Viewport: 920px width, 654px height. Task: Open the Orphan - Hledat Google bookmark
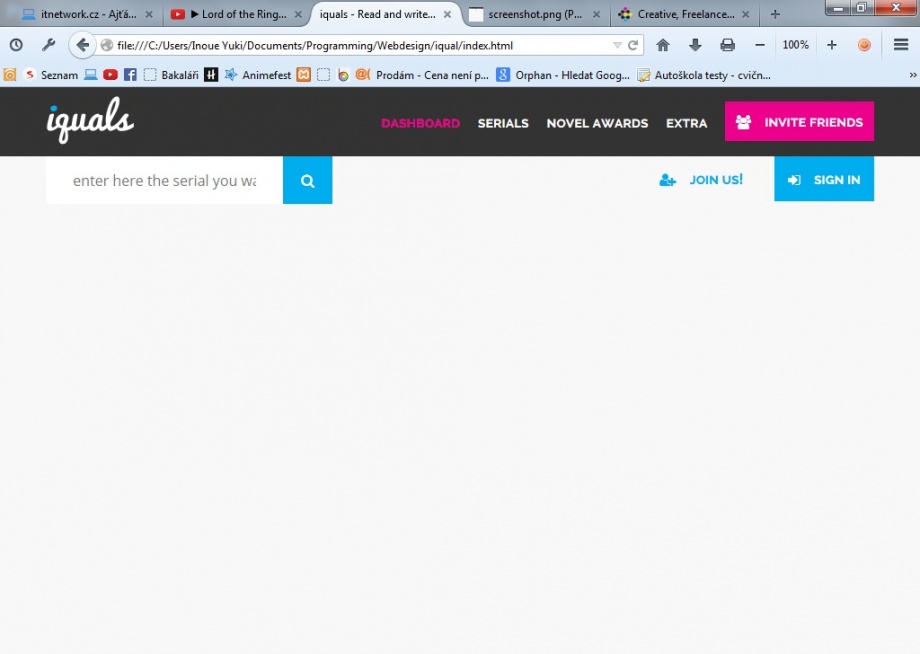coord(563,75)
